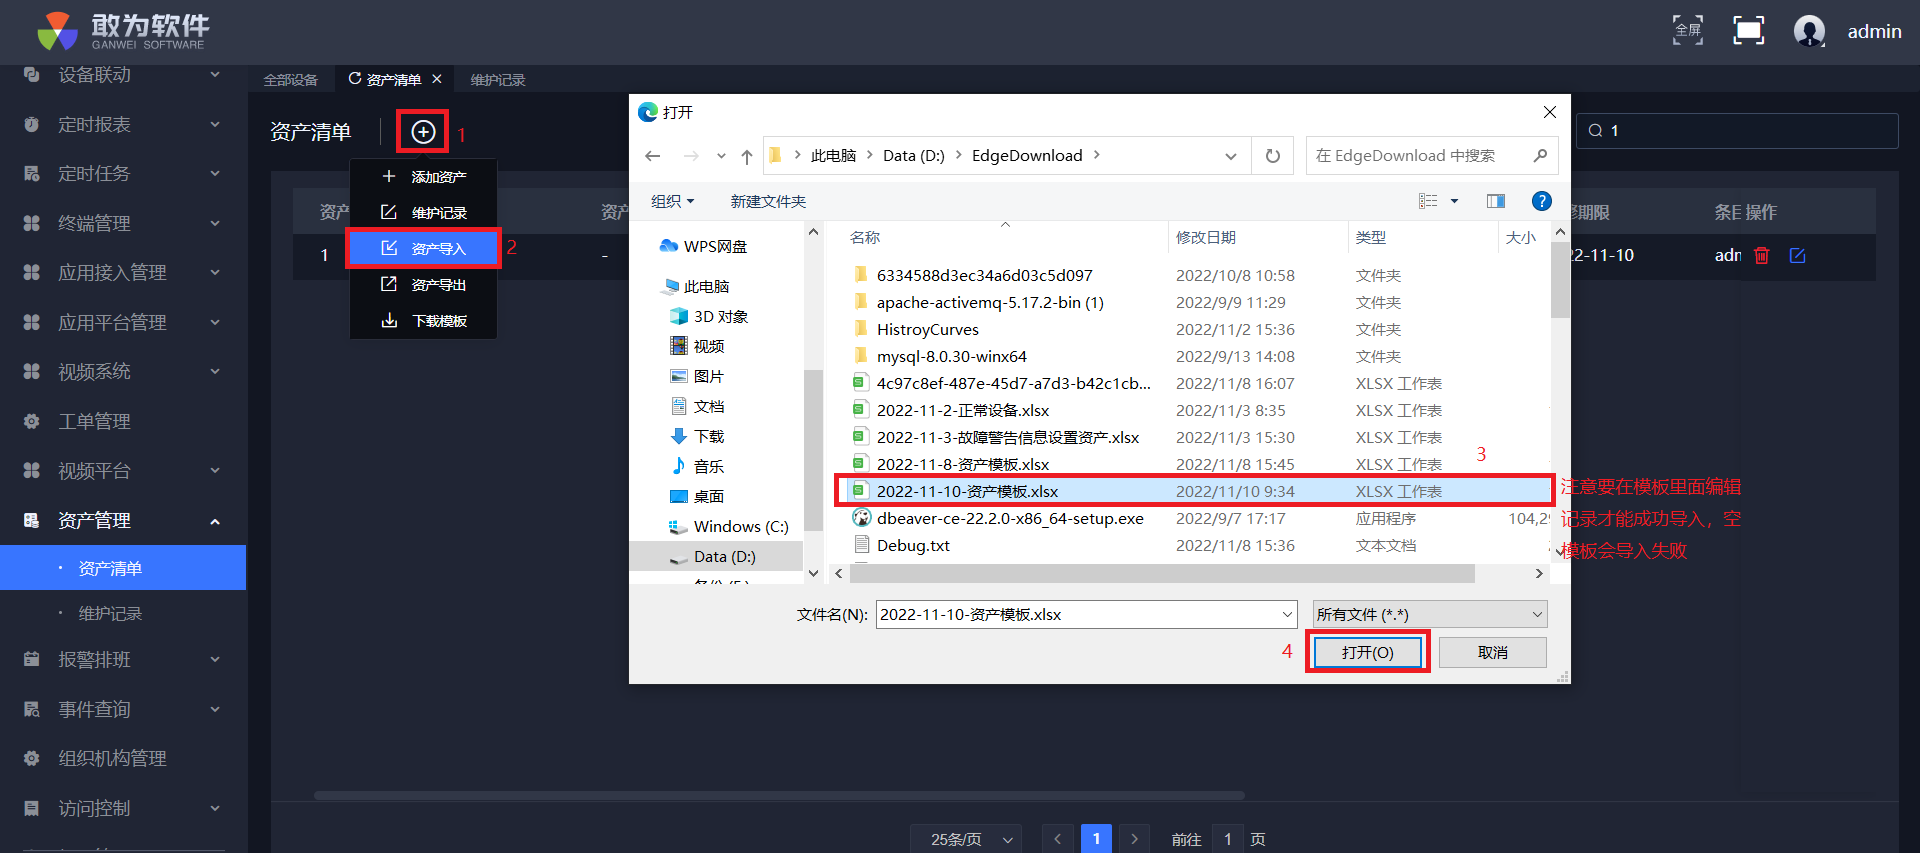Click the blue edit icon in asset row
This screenshot has width=1920, height=853.
click(x=1797, y=255)
